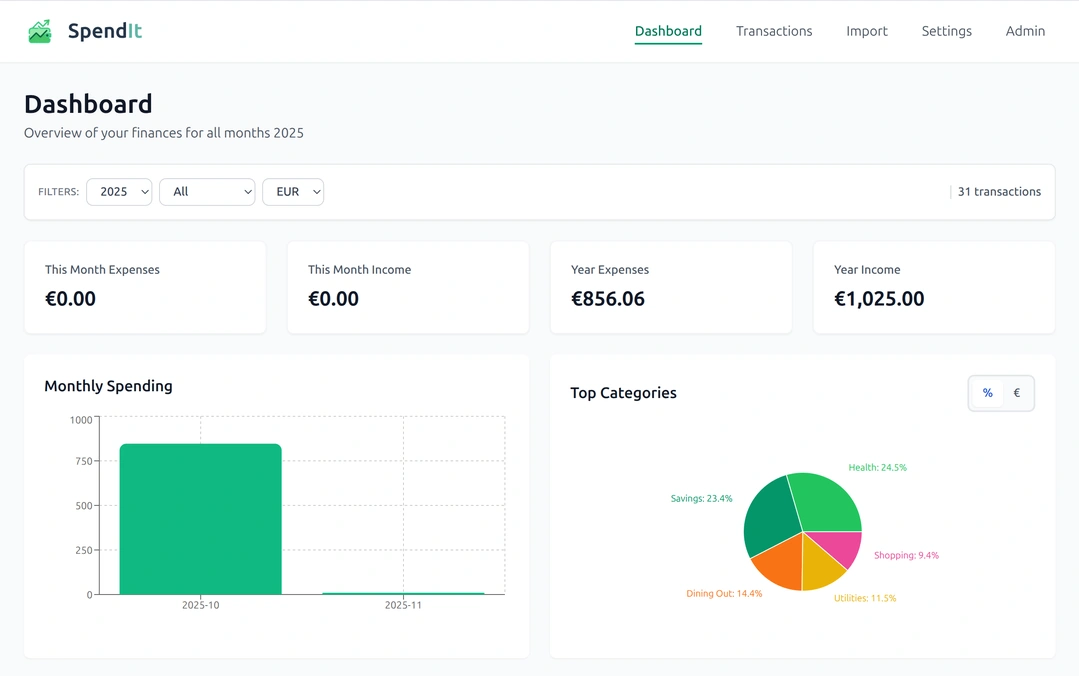The width and height of the screenshot is (1079, 676).
Task: Open the Settings page
Action: coord(946,31)
